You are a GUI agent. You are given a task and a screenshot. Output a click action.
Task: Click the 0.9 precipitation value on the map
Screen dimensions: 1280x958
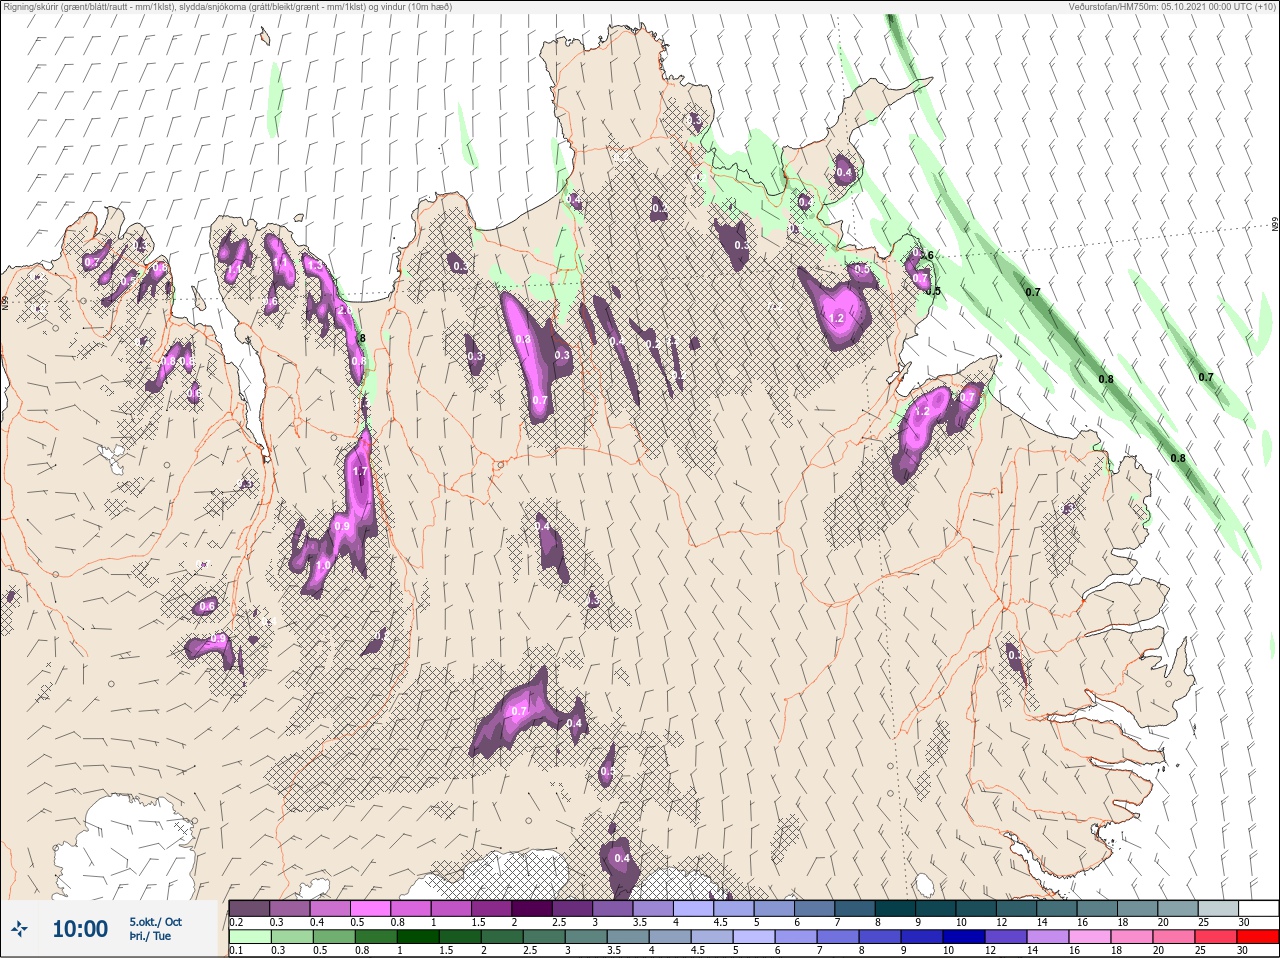coord(342,526)
